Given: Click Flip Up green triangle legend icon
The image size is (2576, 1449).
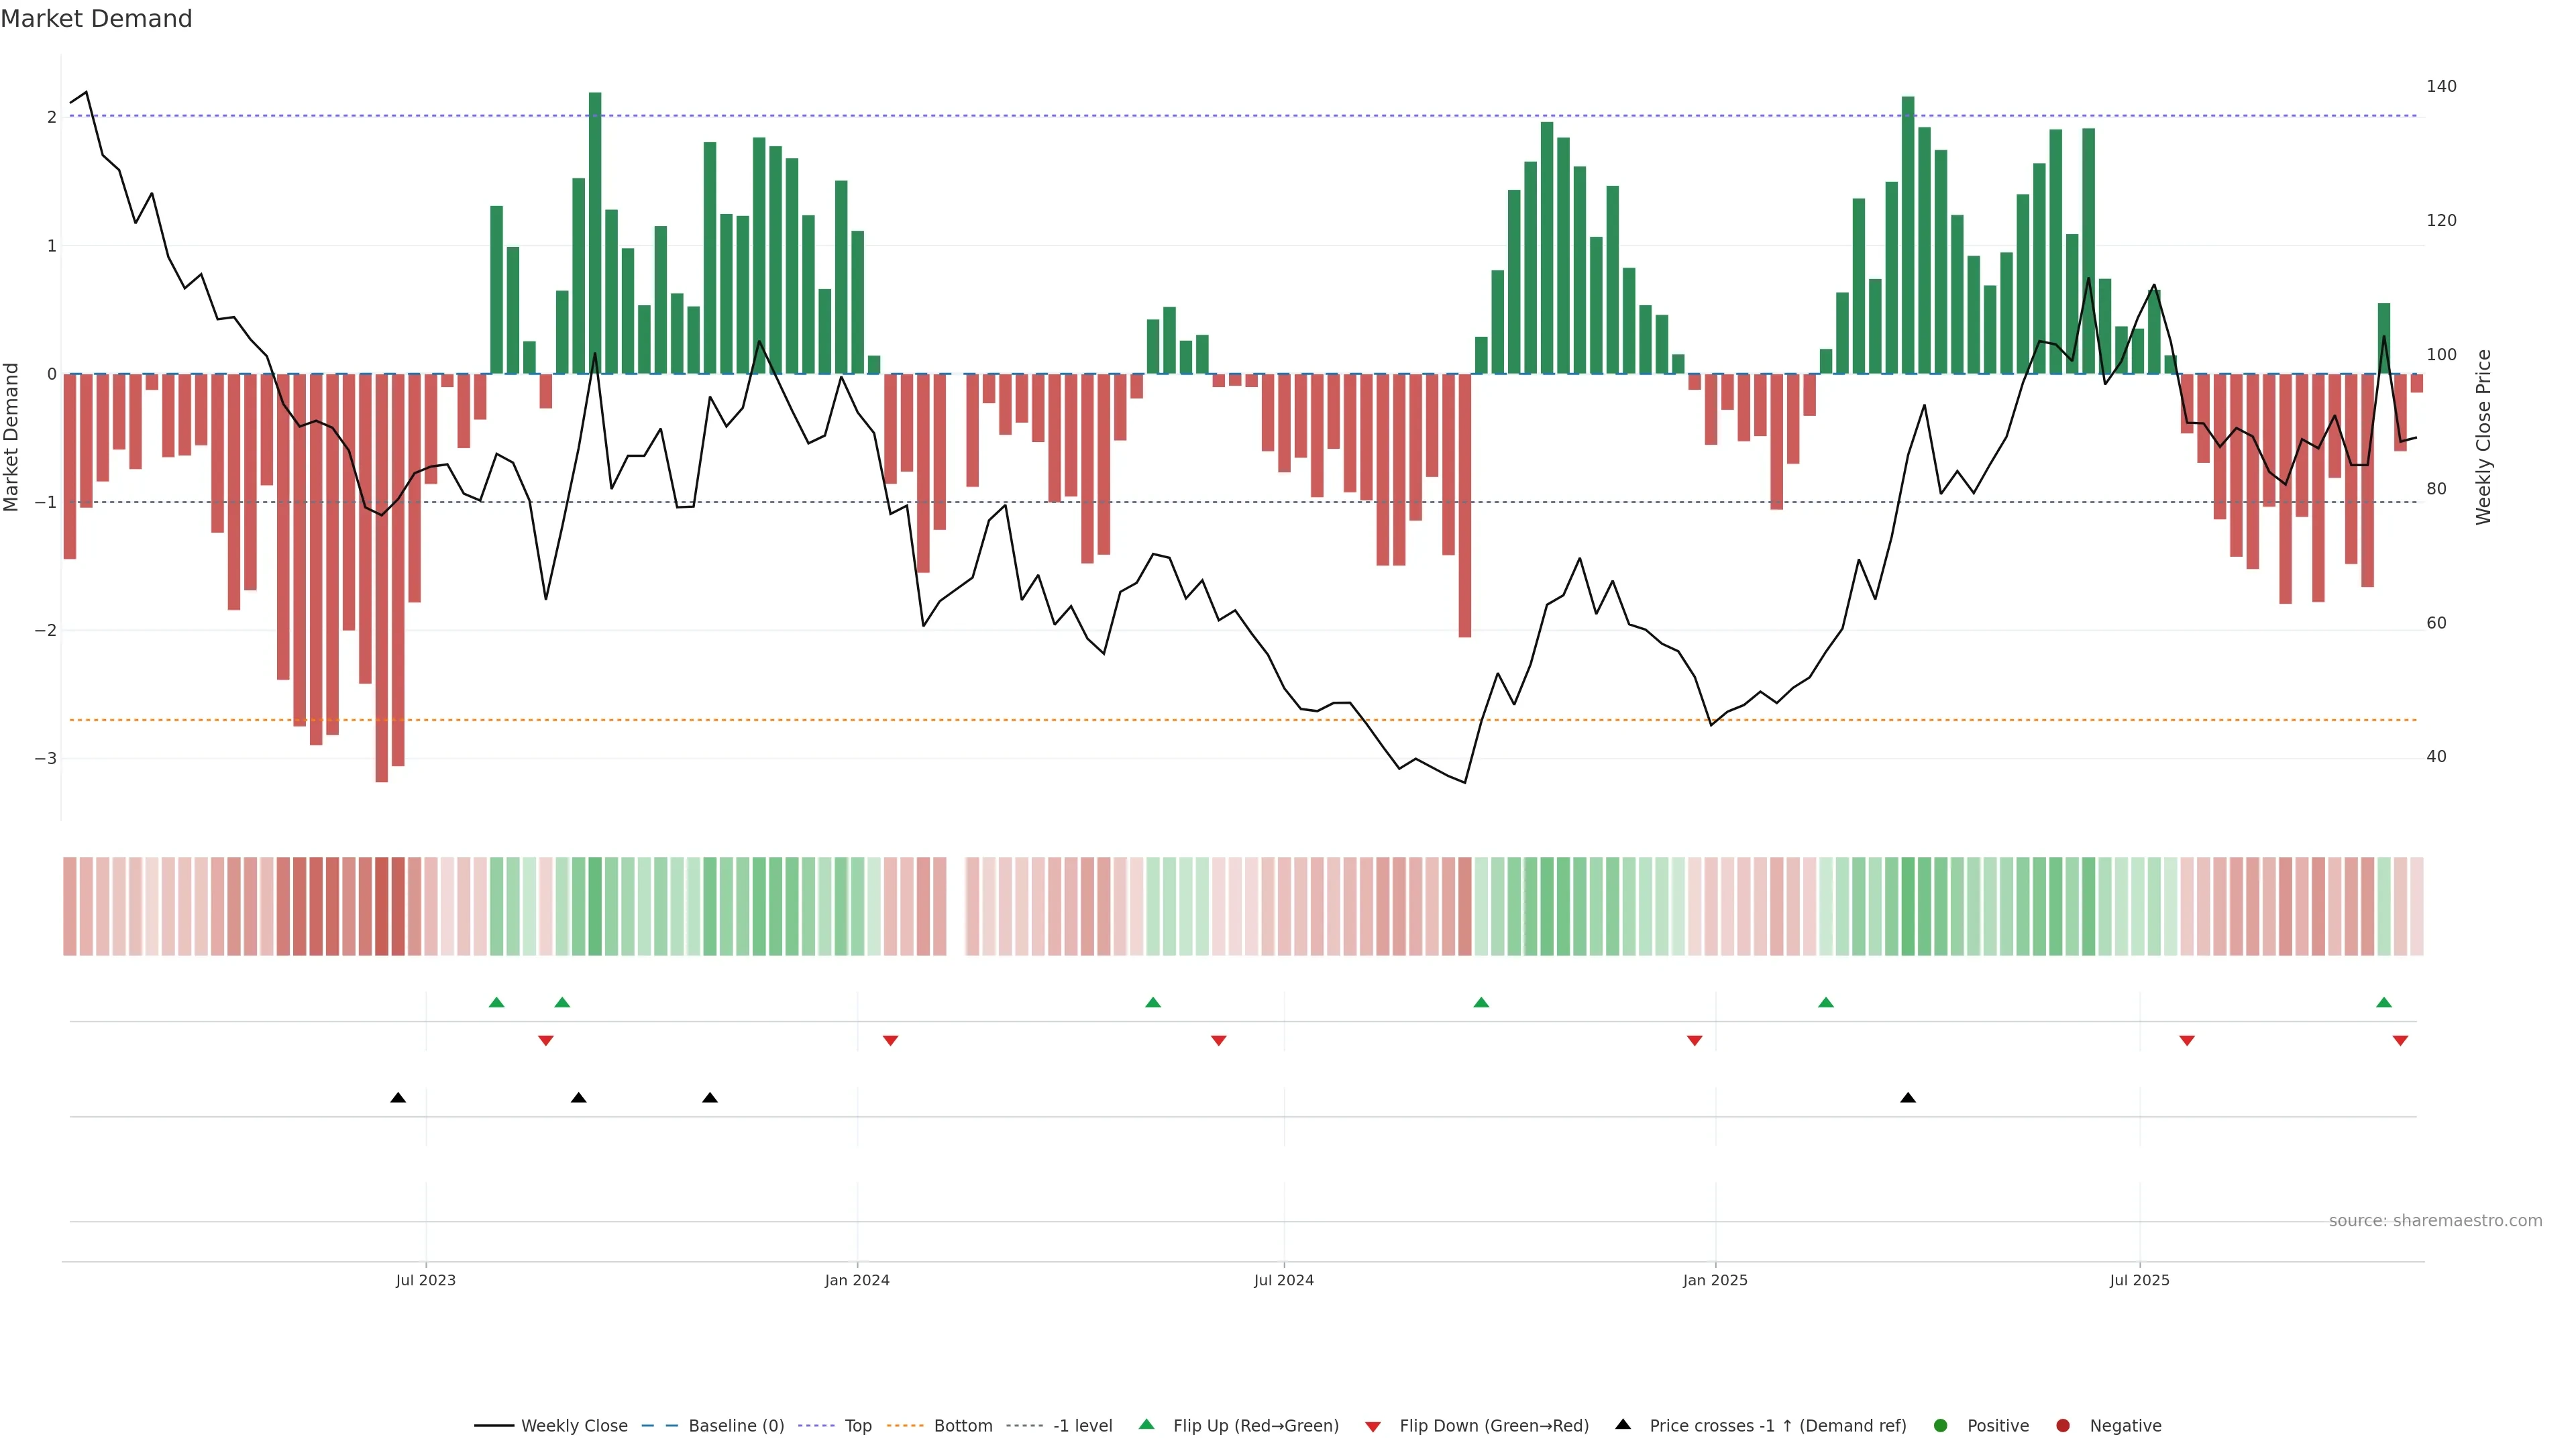Looking at the screenshot, I should [1147, 1424].
